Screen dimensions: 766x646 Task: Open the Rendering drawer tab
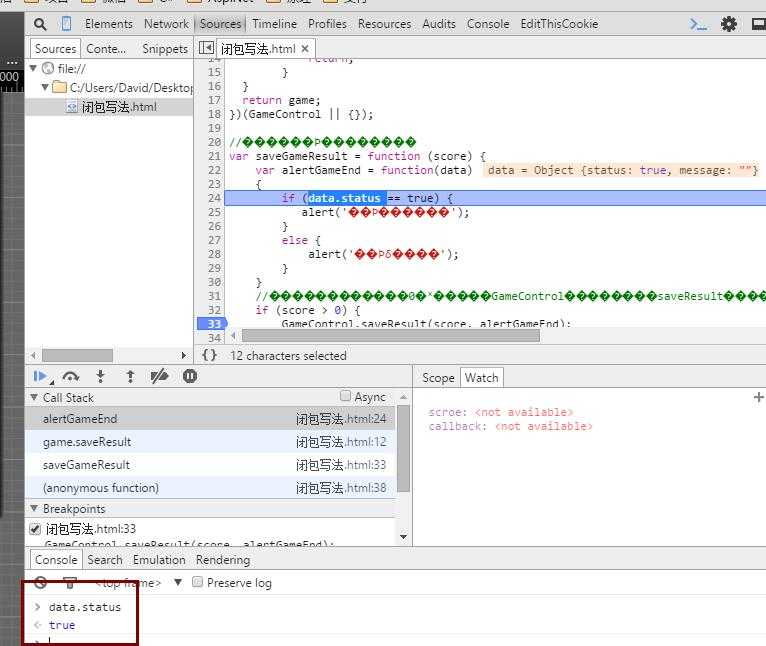[223, 560]
